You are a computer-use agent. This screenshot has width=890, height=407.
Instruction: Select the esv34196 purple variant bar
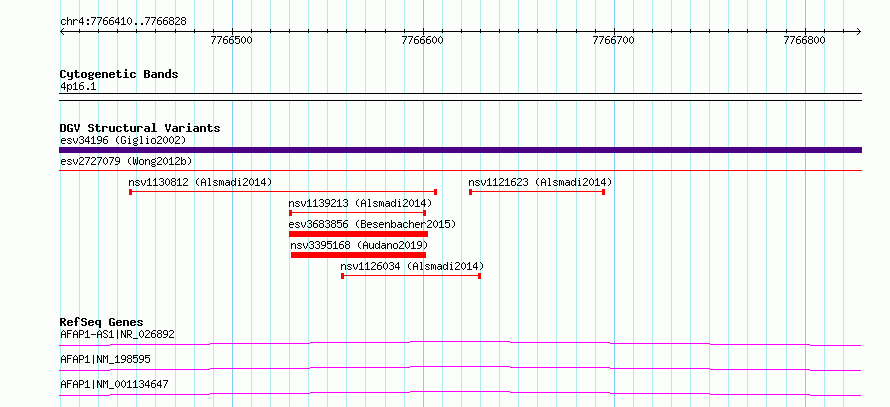[x=460, y=150]
